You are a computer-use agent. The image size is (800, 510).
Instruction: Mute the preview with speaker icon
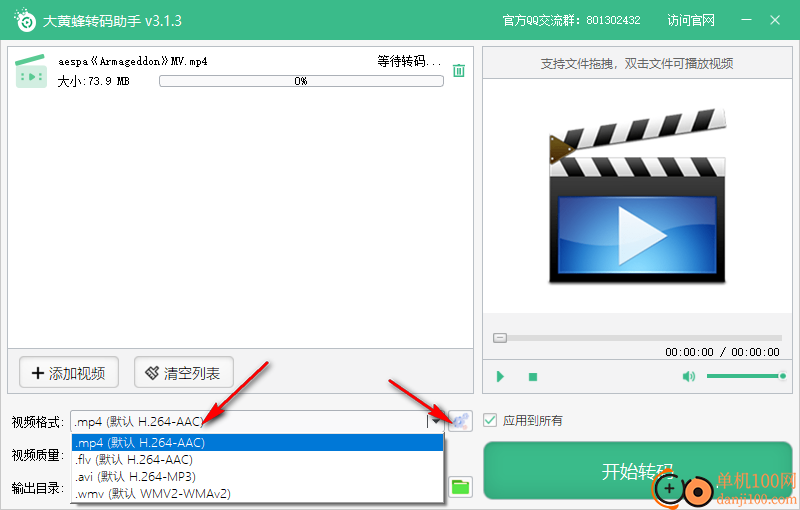pyautogui.click(x=688, y=377)
